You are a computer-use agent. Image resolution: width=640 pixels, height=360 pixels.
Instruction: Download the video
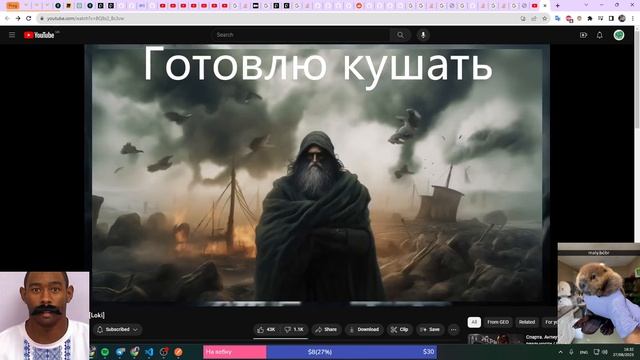[x=364, y=329]
